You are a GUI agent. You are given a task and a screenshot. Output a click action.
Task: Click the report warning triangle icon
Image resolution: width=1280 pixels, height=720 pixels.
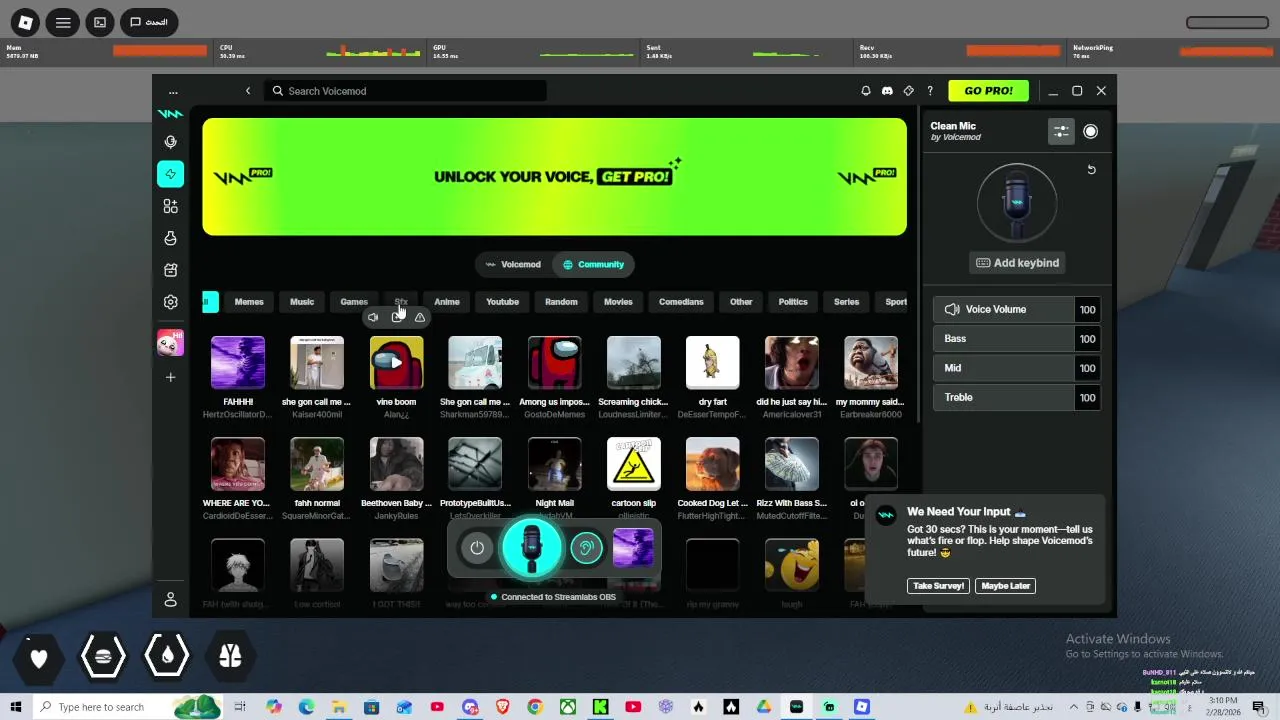click(x=420, y=317)
